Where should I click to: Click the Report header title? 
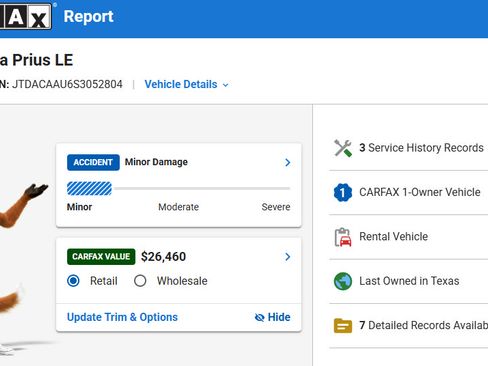point(88,16)
